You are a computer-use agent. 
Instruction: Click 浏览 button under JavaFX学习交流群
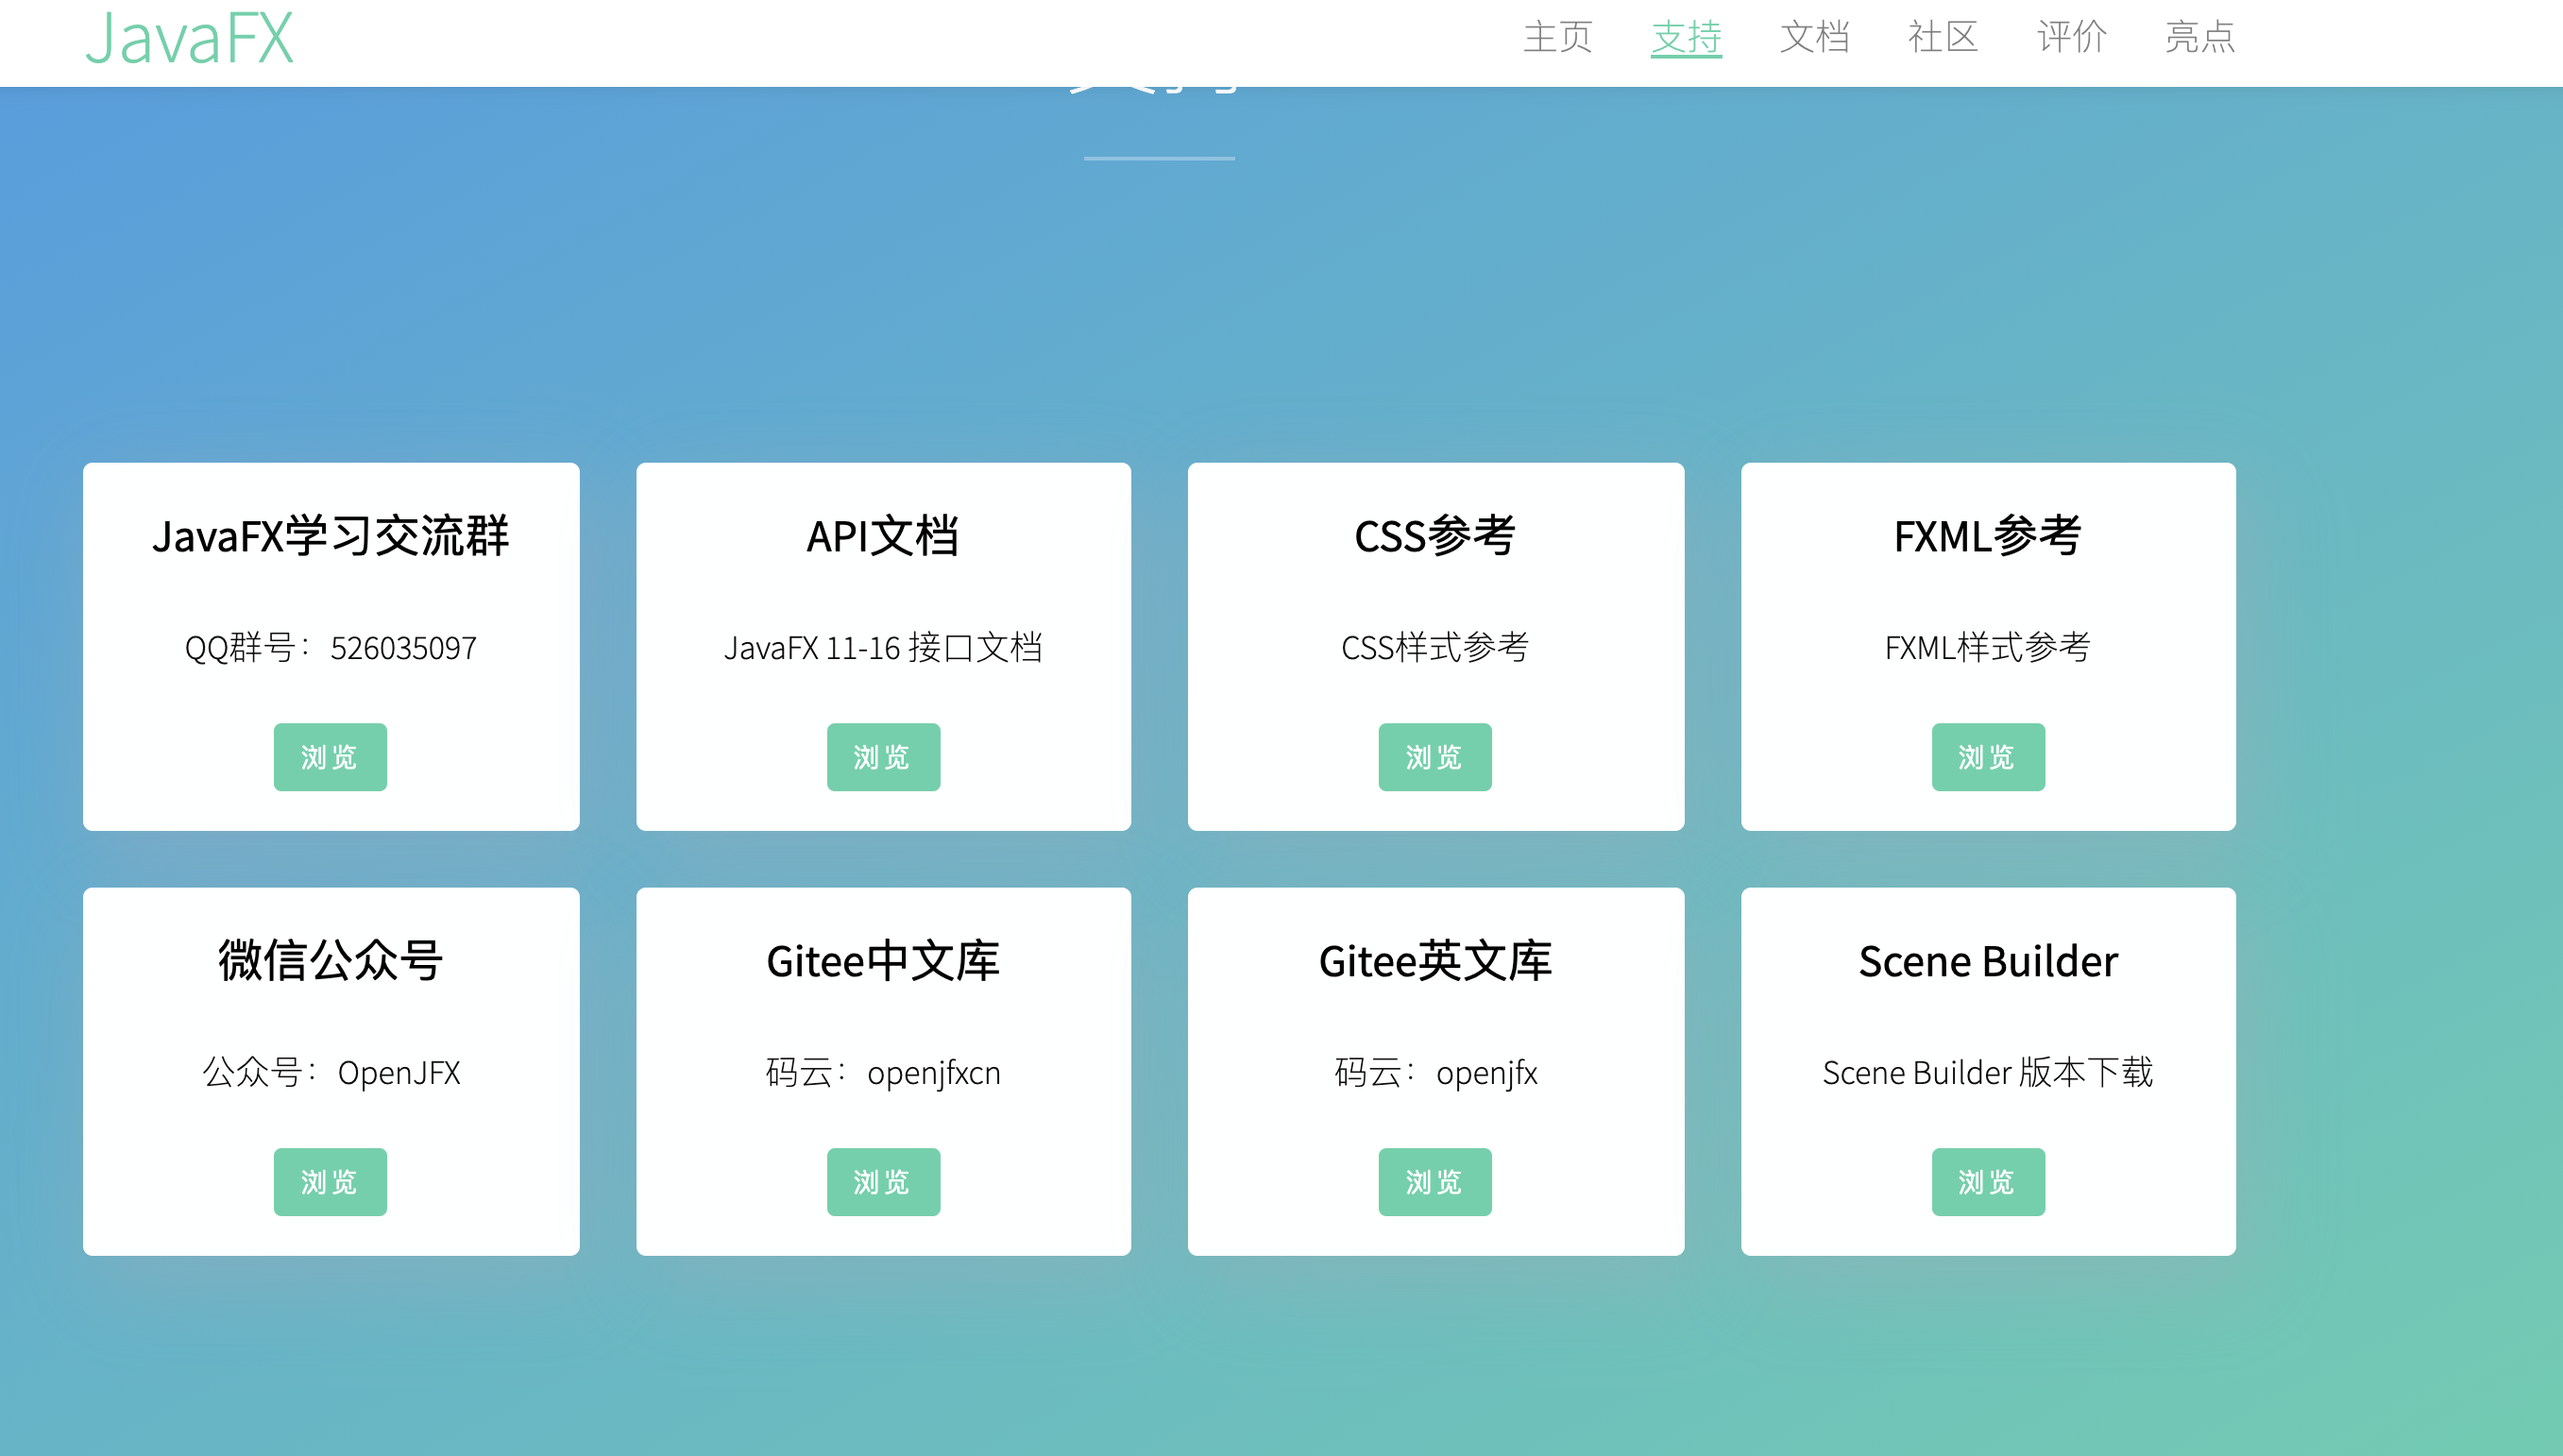click(x=330, y=757)
